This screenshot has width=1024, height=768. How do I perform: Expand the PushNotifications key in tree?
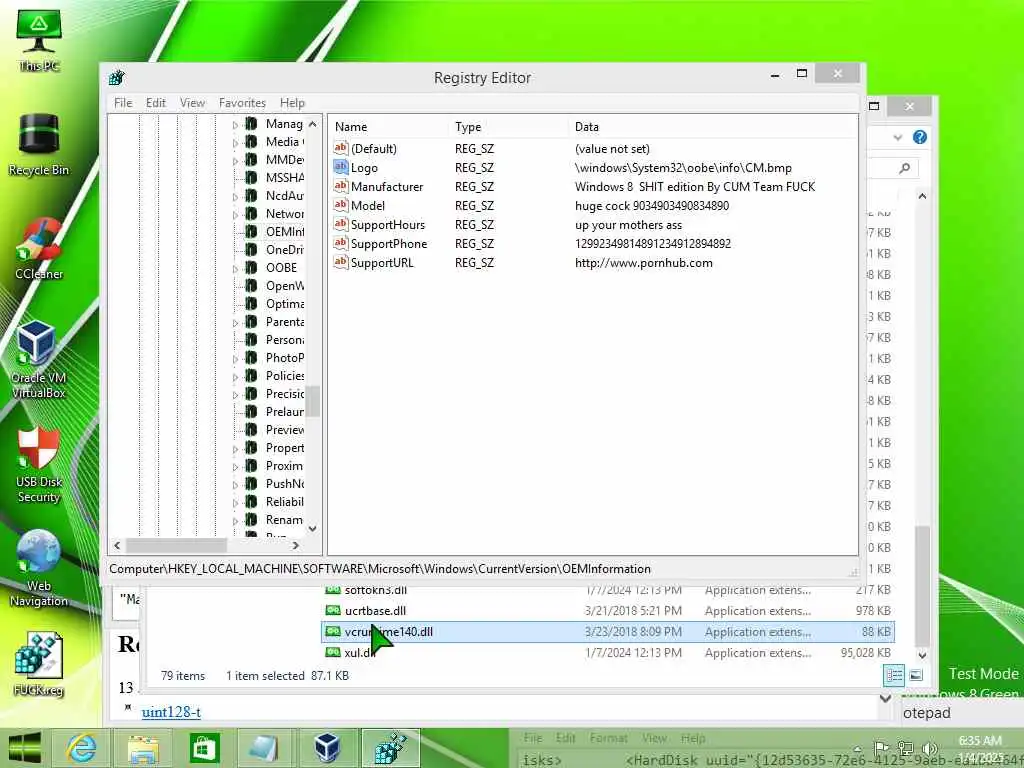[235, 485]
